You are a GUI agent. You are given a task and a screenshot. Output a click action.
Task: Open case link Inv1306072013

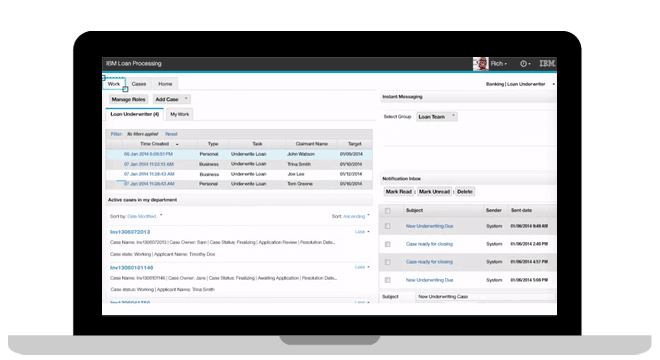pyautogui.click(x=130, y=232)
